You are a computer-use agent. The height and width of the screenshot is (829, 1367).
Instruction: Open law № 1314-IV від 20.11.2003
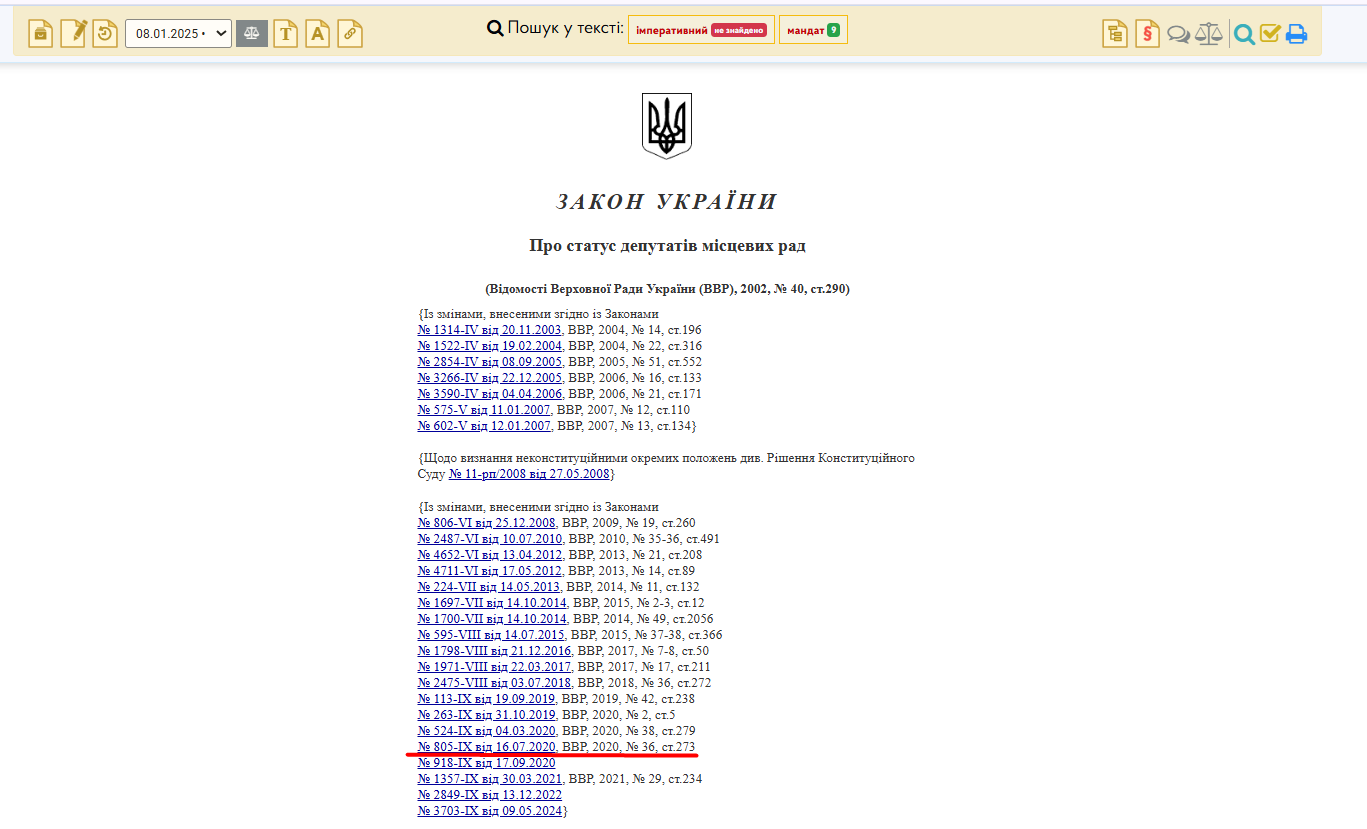pyautogui.click(x=490, y=330)
